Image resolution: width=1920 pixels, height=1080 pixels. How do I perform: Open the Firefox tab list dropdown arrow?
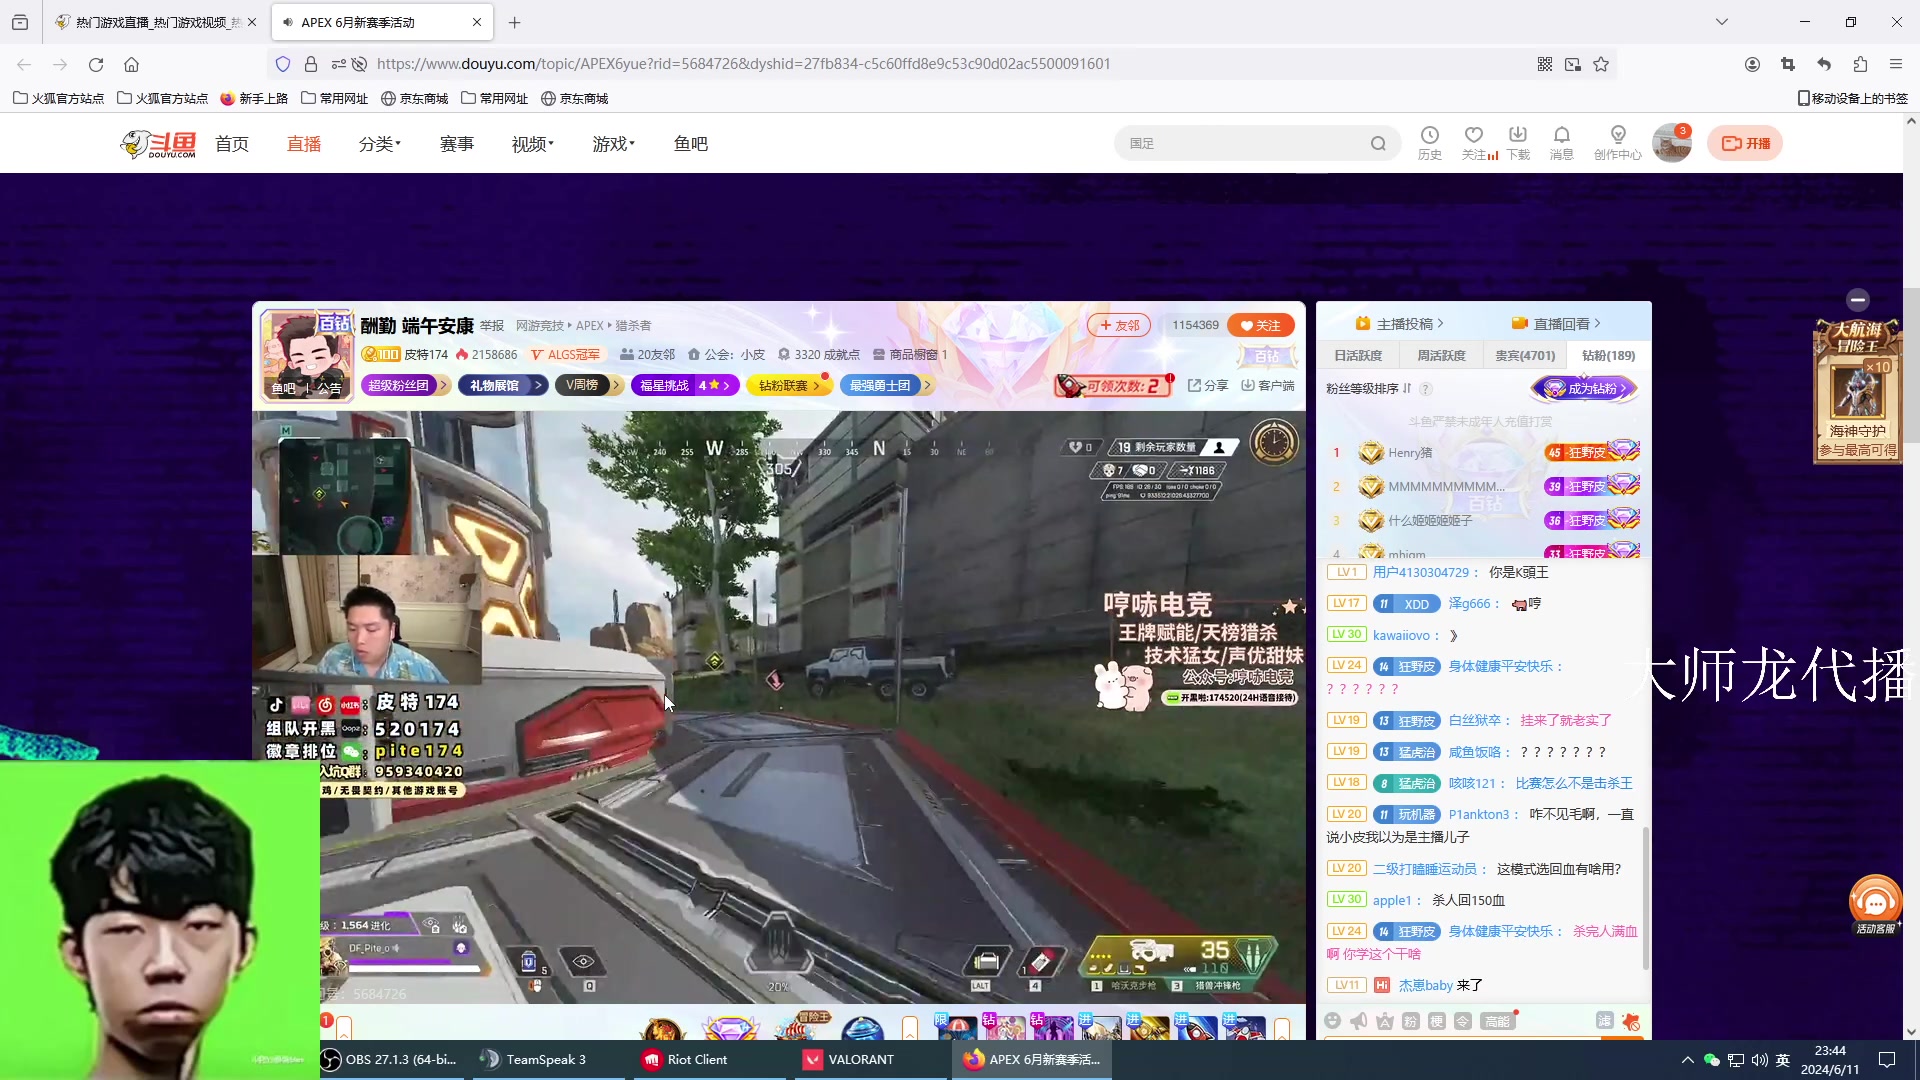point(1722,22)
